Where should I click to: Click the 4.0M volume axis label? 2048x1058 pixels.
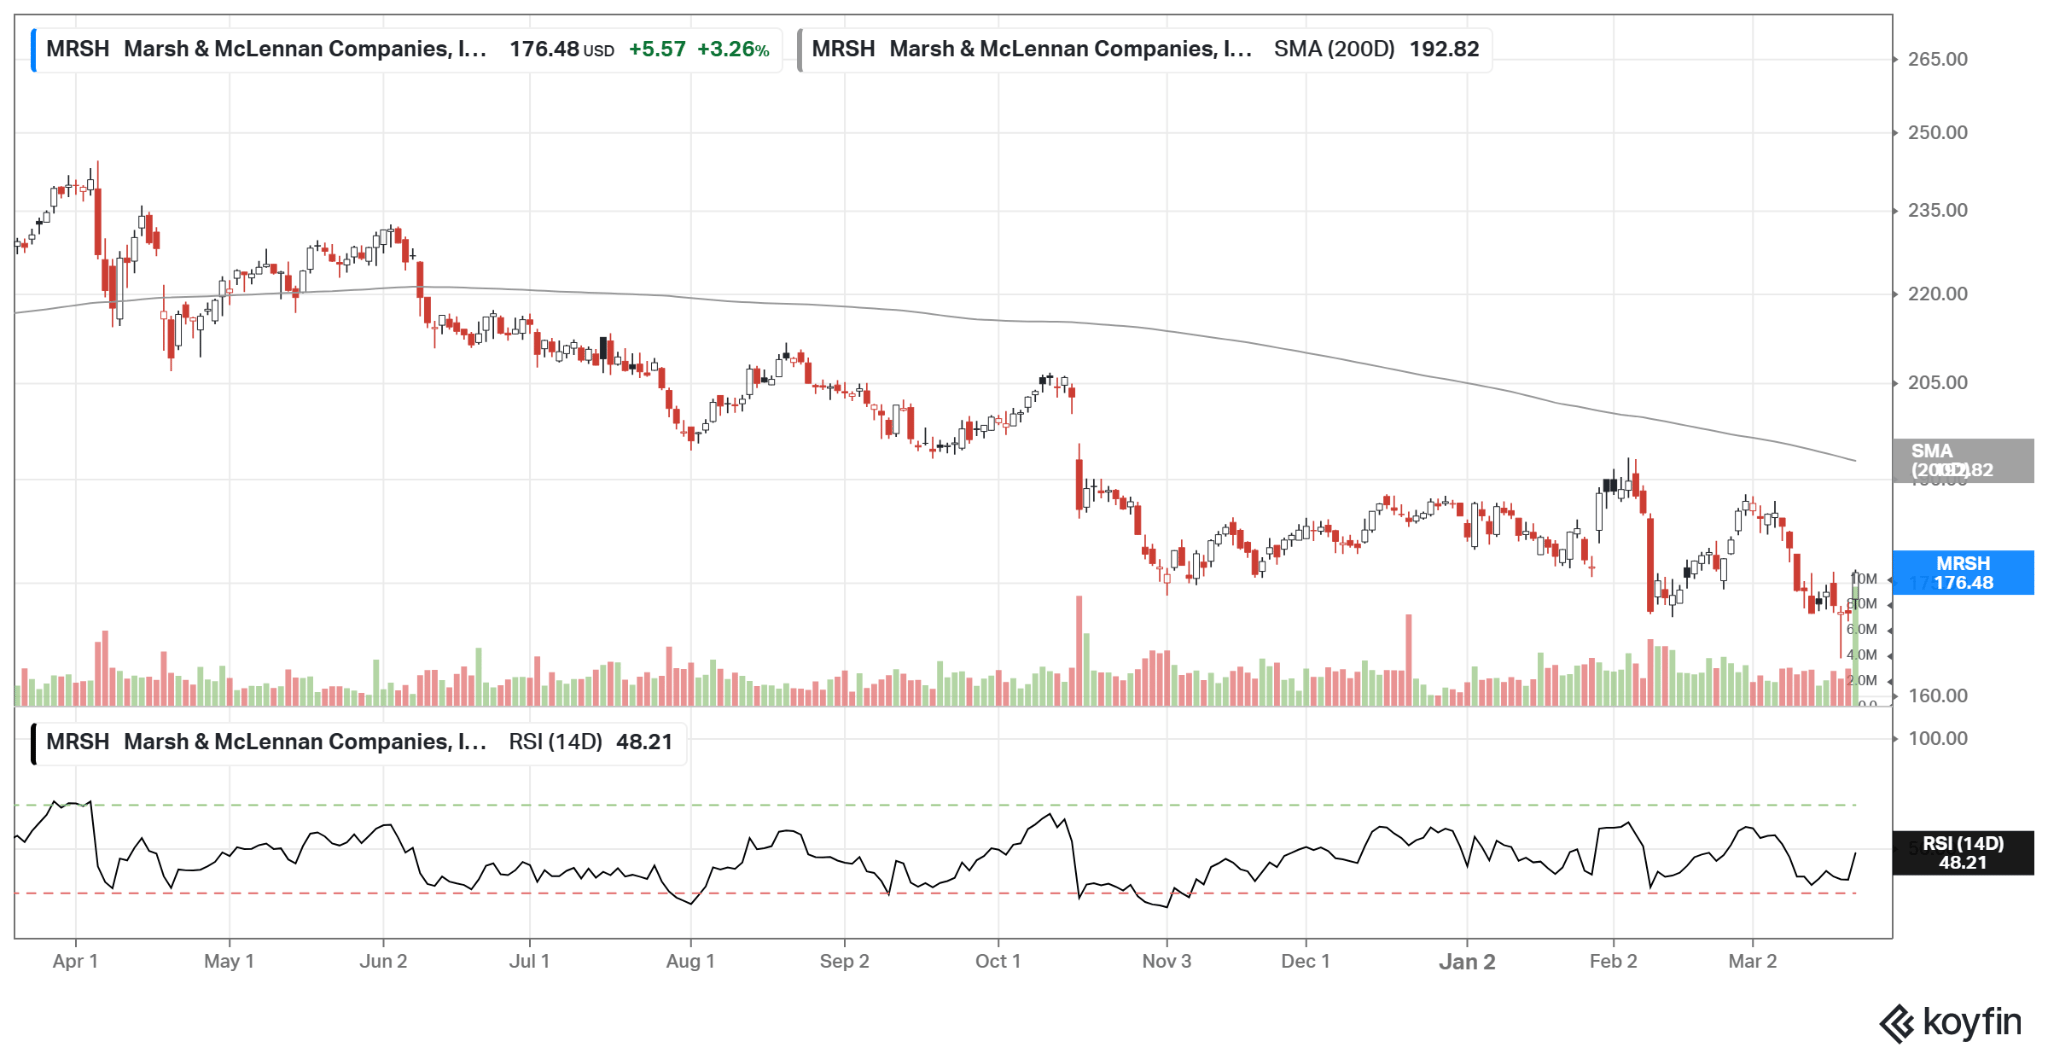[1862, 656]
